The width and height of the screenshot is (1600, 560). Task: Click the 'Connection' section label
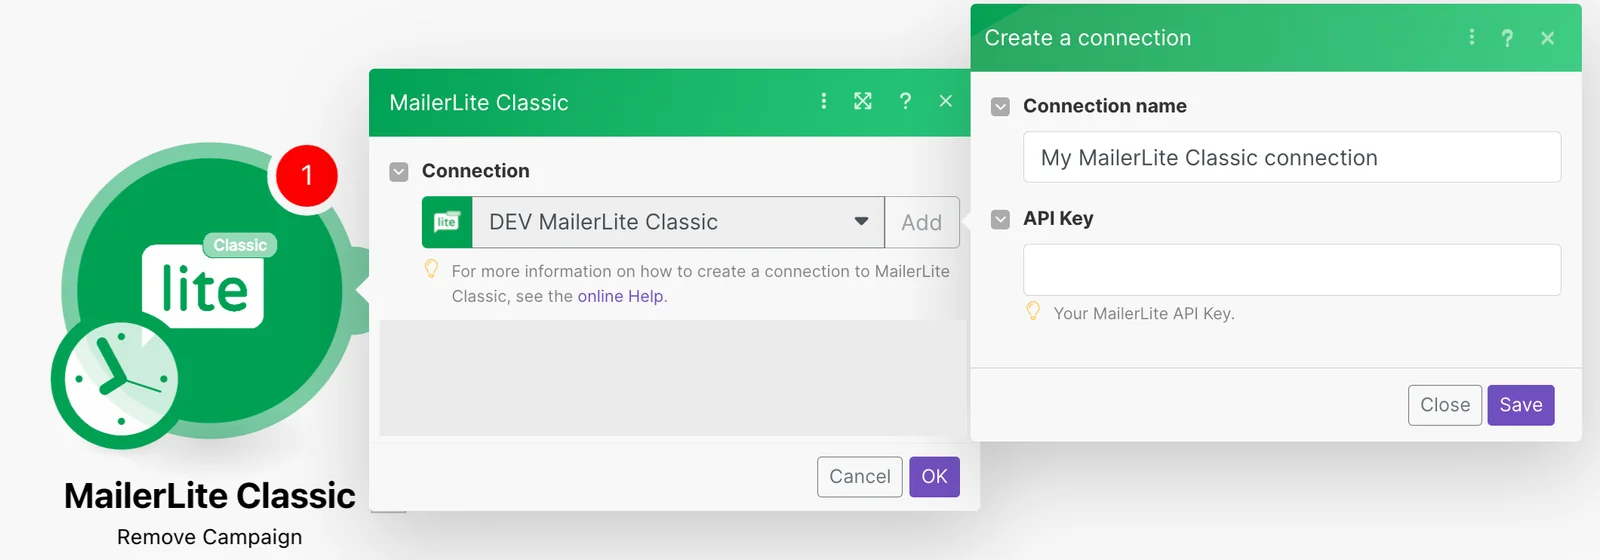[476, 171]
